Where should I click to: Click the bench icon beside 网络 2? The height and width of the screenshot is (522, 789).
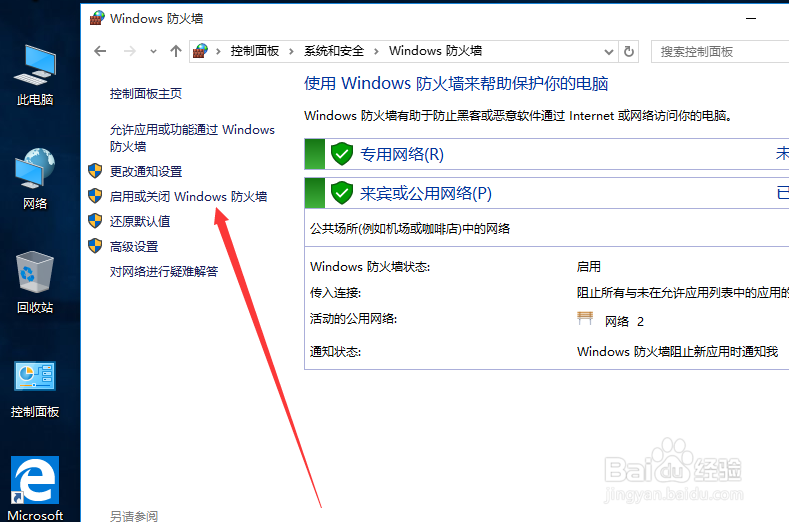click(x=585, y=319)
